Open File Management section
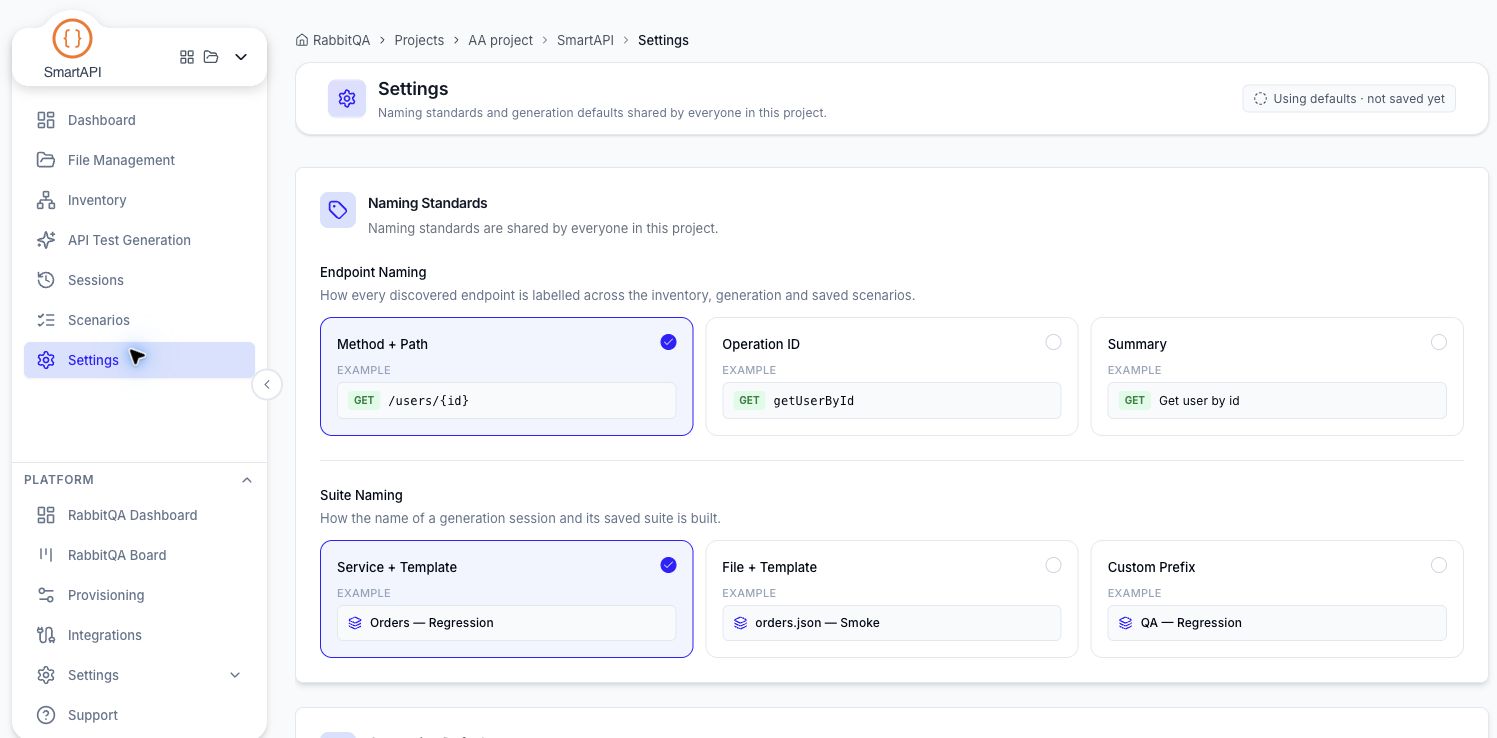The width and height of the screenshot is (1497, 738). point(139,160)
